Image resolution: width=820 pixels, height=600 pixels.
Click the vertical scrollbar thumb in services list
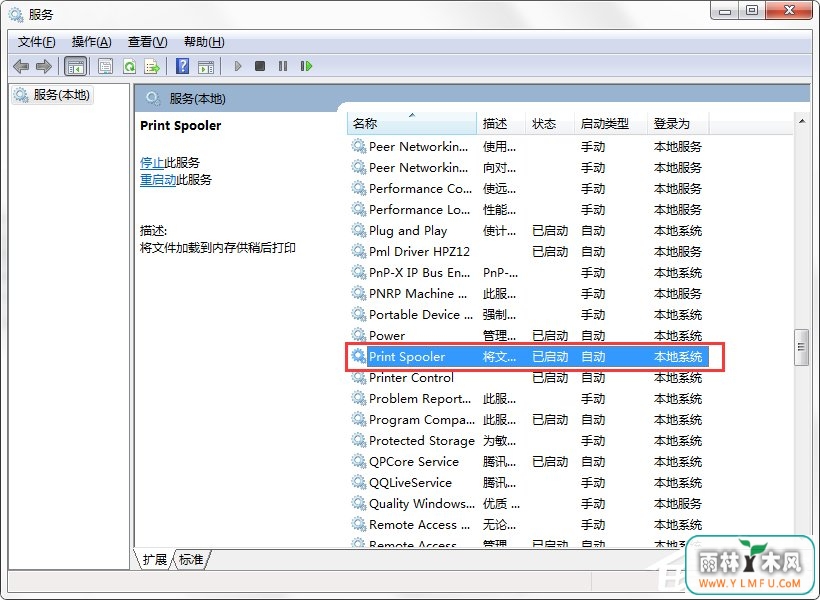[801, 347]
